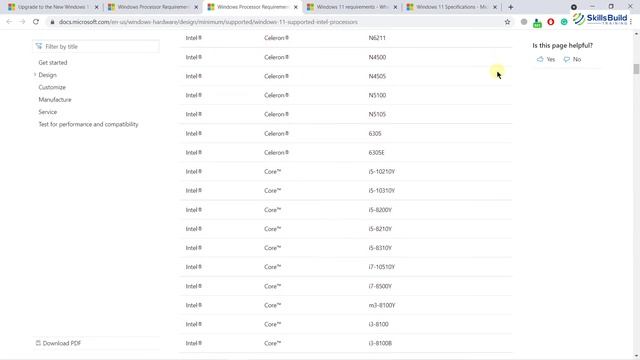Close the active Windows Processor Requirements tab
The height and width of the screenshot is (360, 640).
tap(296, 7)
